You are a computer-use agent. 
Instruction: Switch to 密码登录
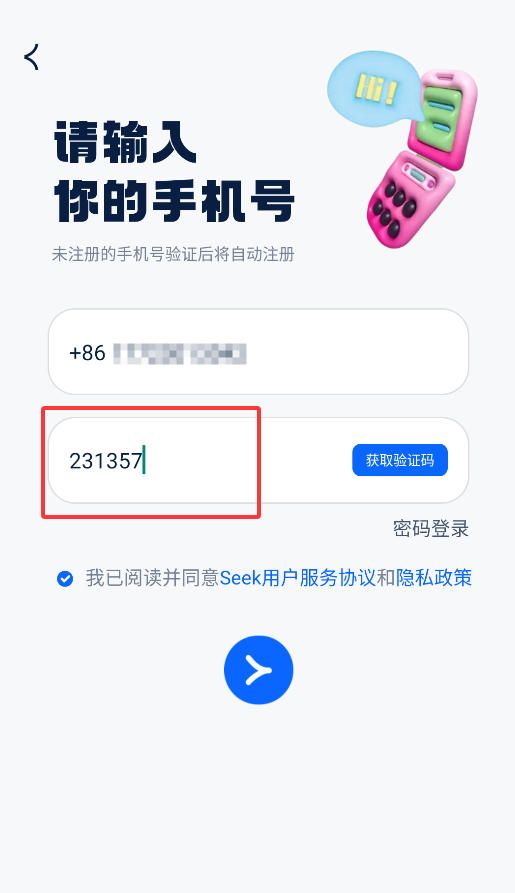431,529
